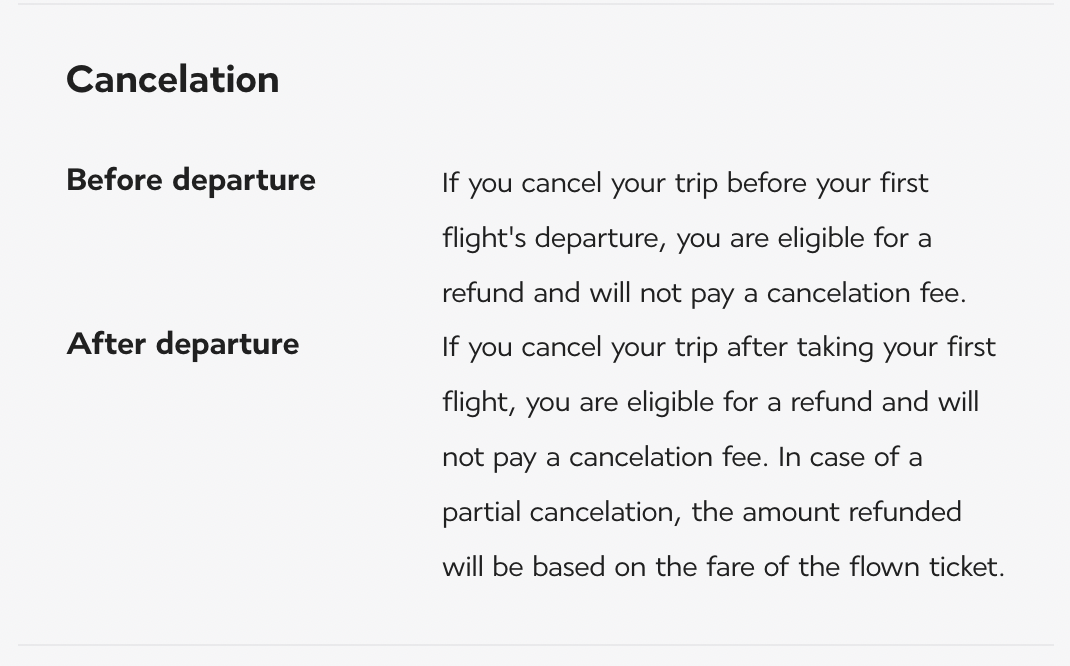
Task: Click the line starting 'If you cancel your trip before'
Action: pos(685,184)
